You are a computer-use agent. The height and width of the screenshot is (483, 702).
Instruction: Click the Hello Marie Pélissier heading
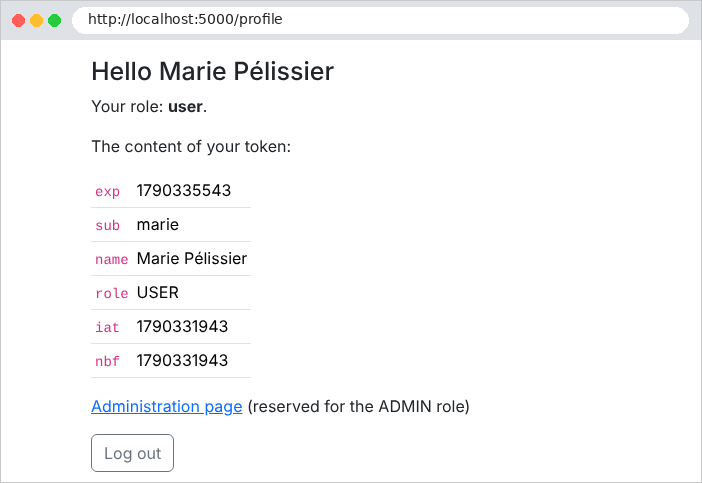[x=213, y=71]
